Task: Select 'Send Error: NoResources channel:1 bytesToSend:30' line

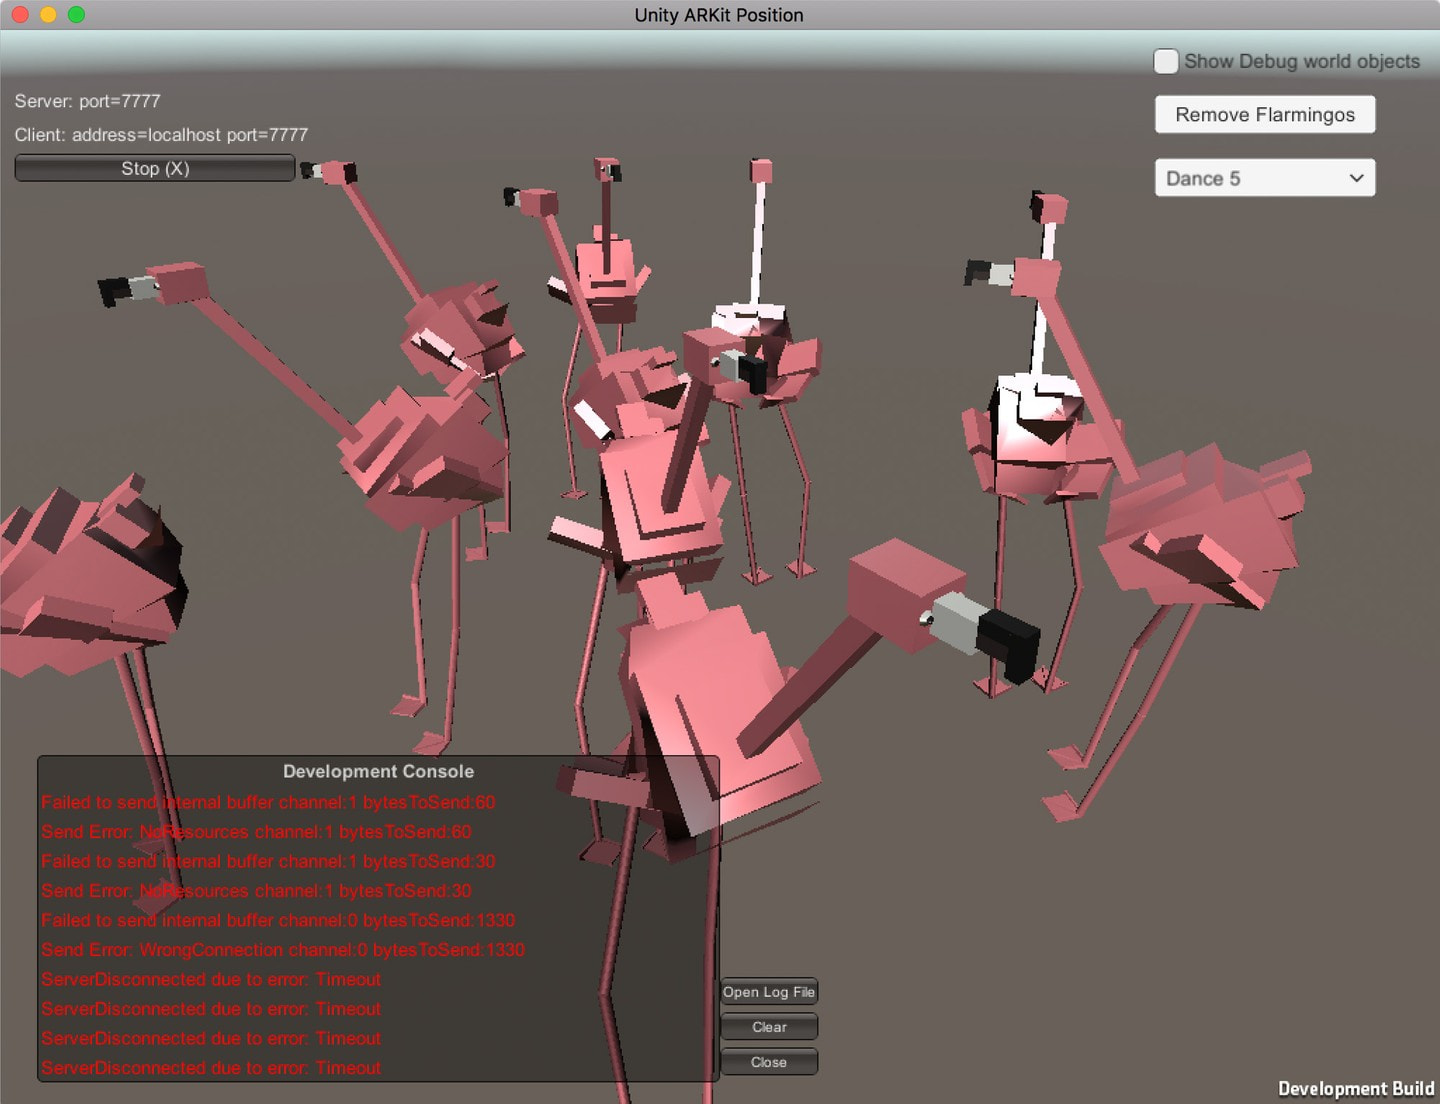Action: pos(256,891)
